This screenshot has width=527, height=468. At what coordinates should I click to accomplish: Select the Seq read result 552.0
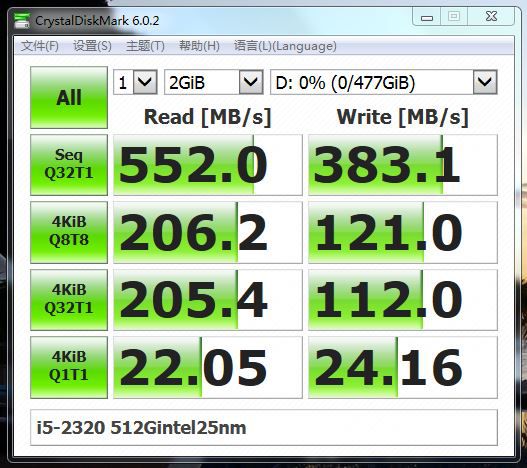tap(208, 165)
